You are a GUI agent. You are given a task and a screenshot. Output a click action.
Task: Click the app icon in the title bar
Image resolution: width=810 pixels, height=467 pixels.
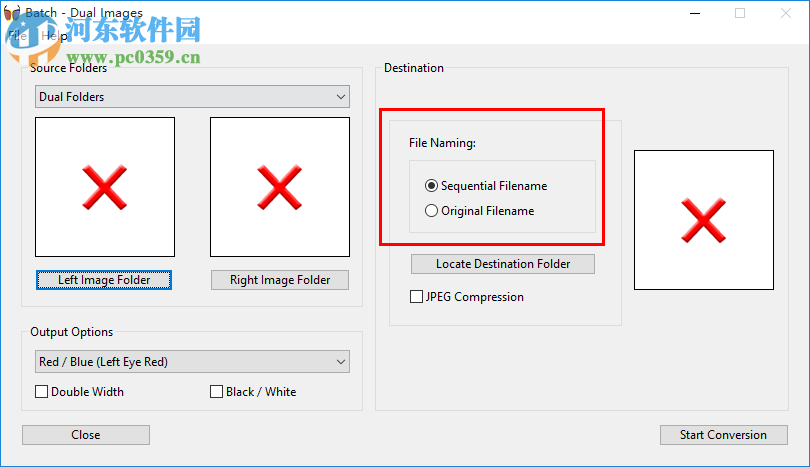[13, 13]
